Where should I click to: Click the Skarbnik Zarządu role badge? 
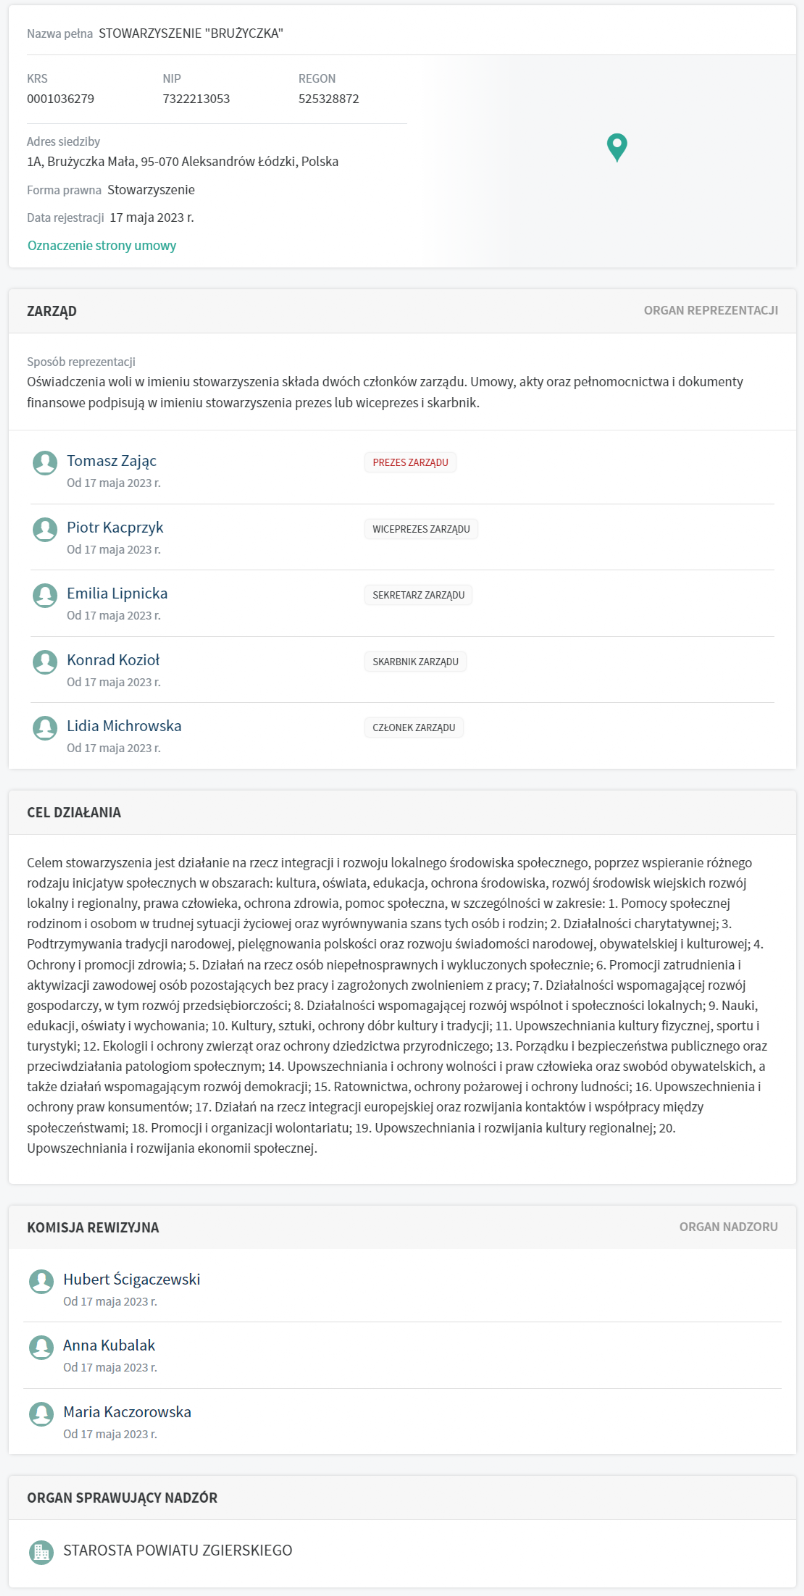pyautogui.click(x=415, y=662)
